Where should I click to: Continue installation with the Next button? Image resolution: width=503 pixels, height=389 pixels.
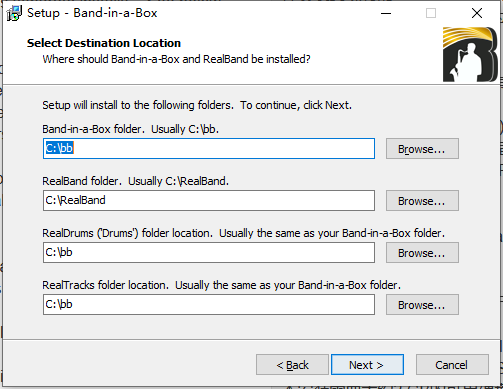[x=367, y=365]
